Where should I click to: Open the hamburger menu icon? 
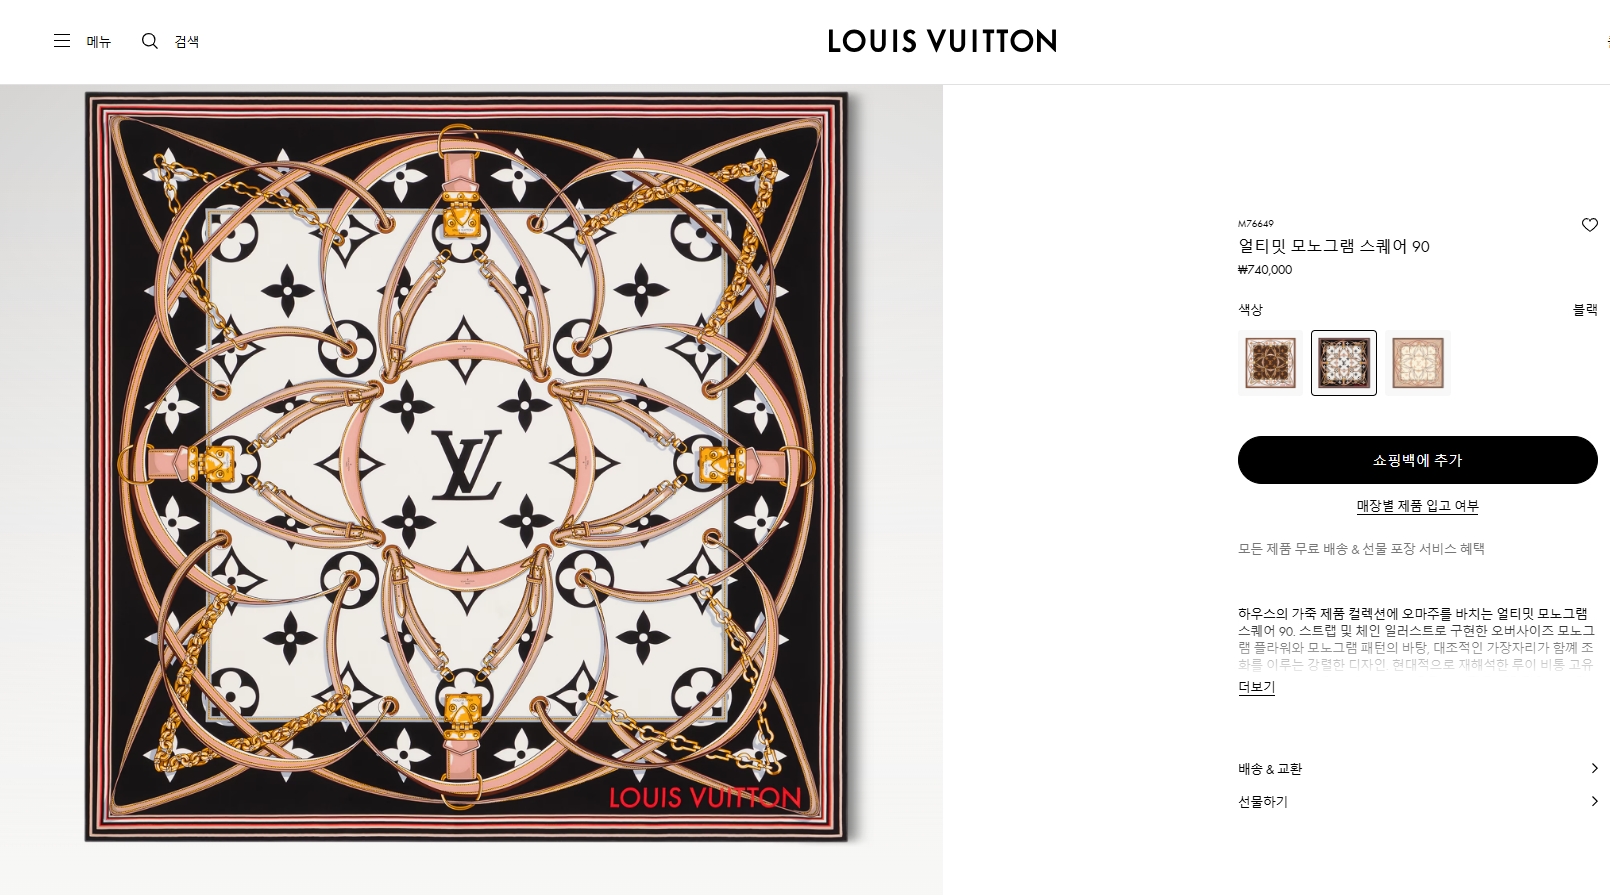coord(62,41)
